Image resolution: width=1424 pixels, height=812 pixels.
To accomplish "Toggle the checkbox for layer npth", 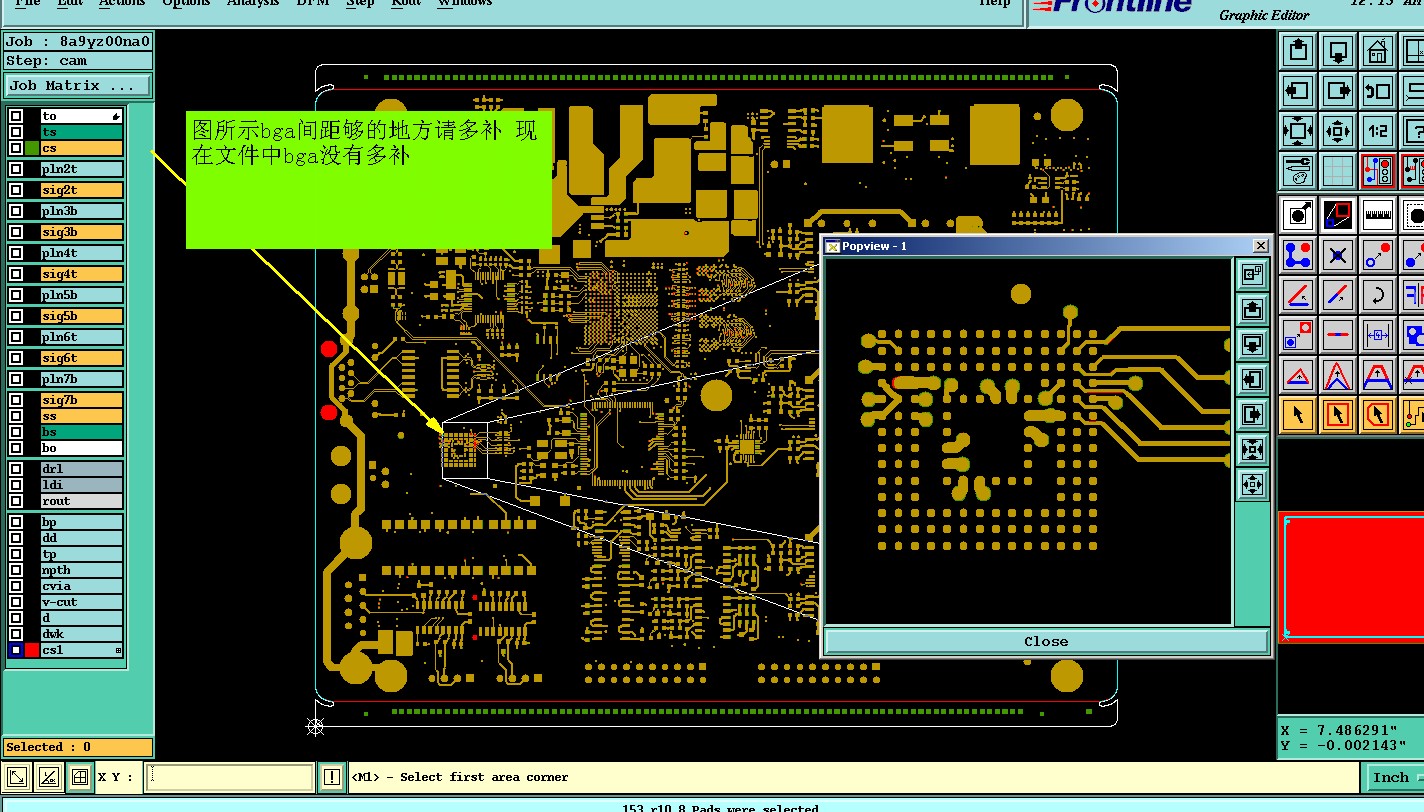I will [x=16, y=570].
